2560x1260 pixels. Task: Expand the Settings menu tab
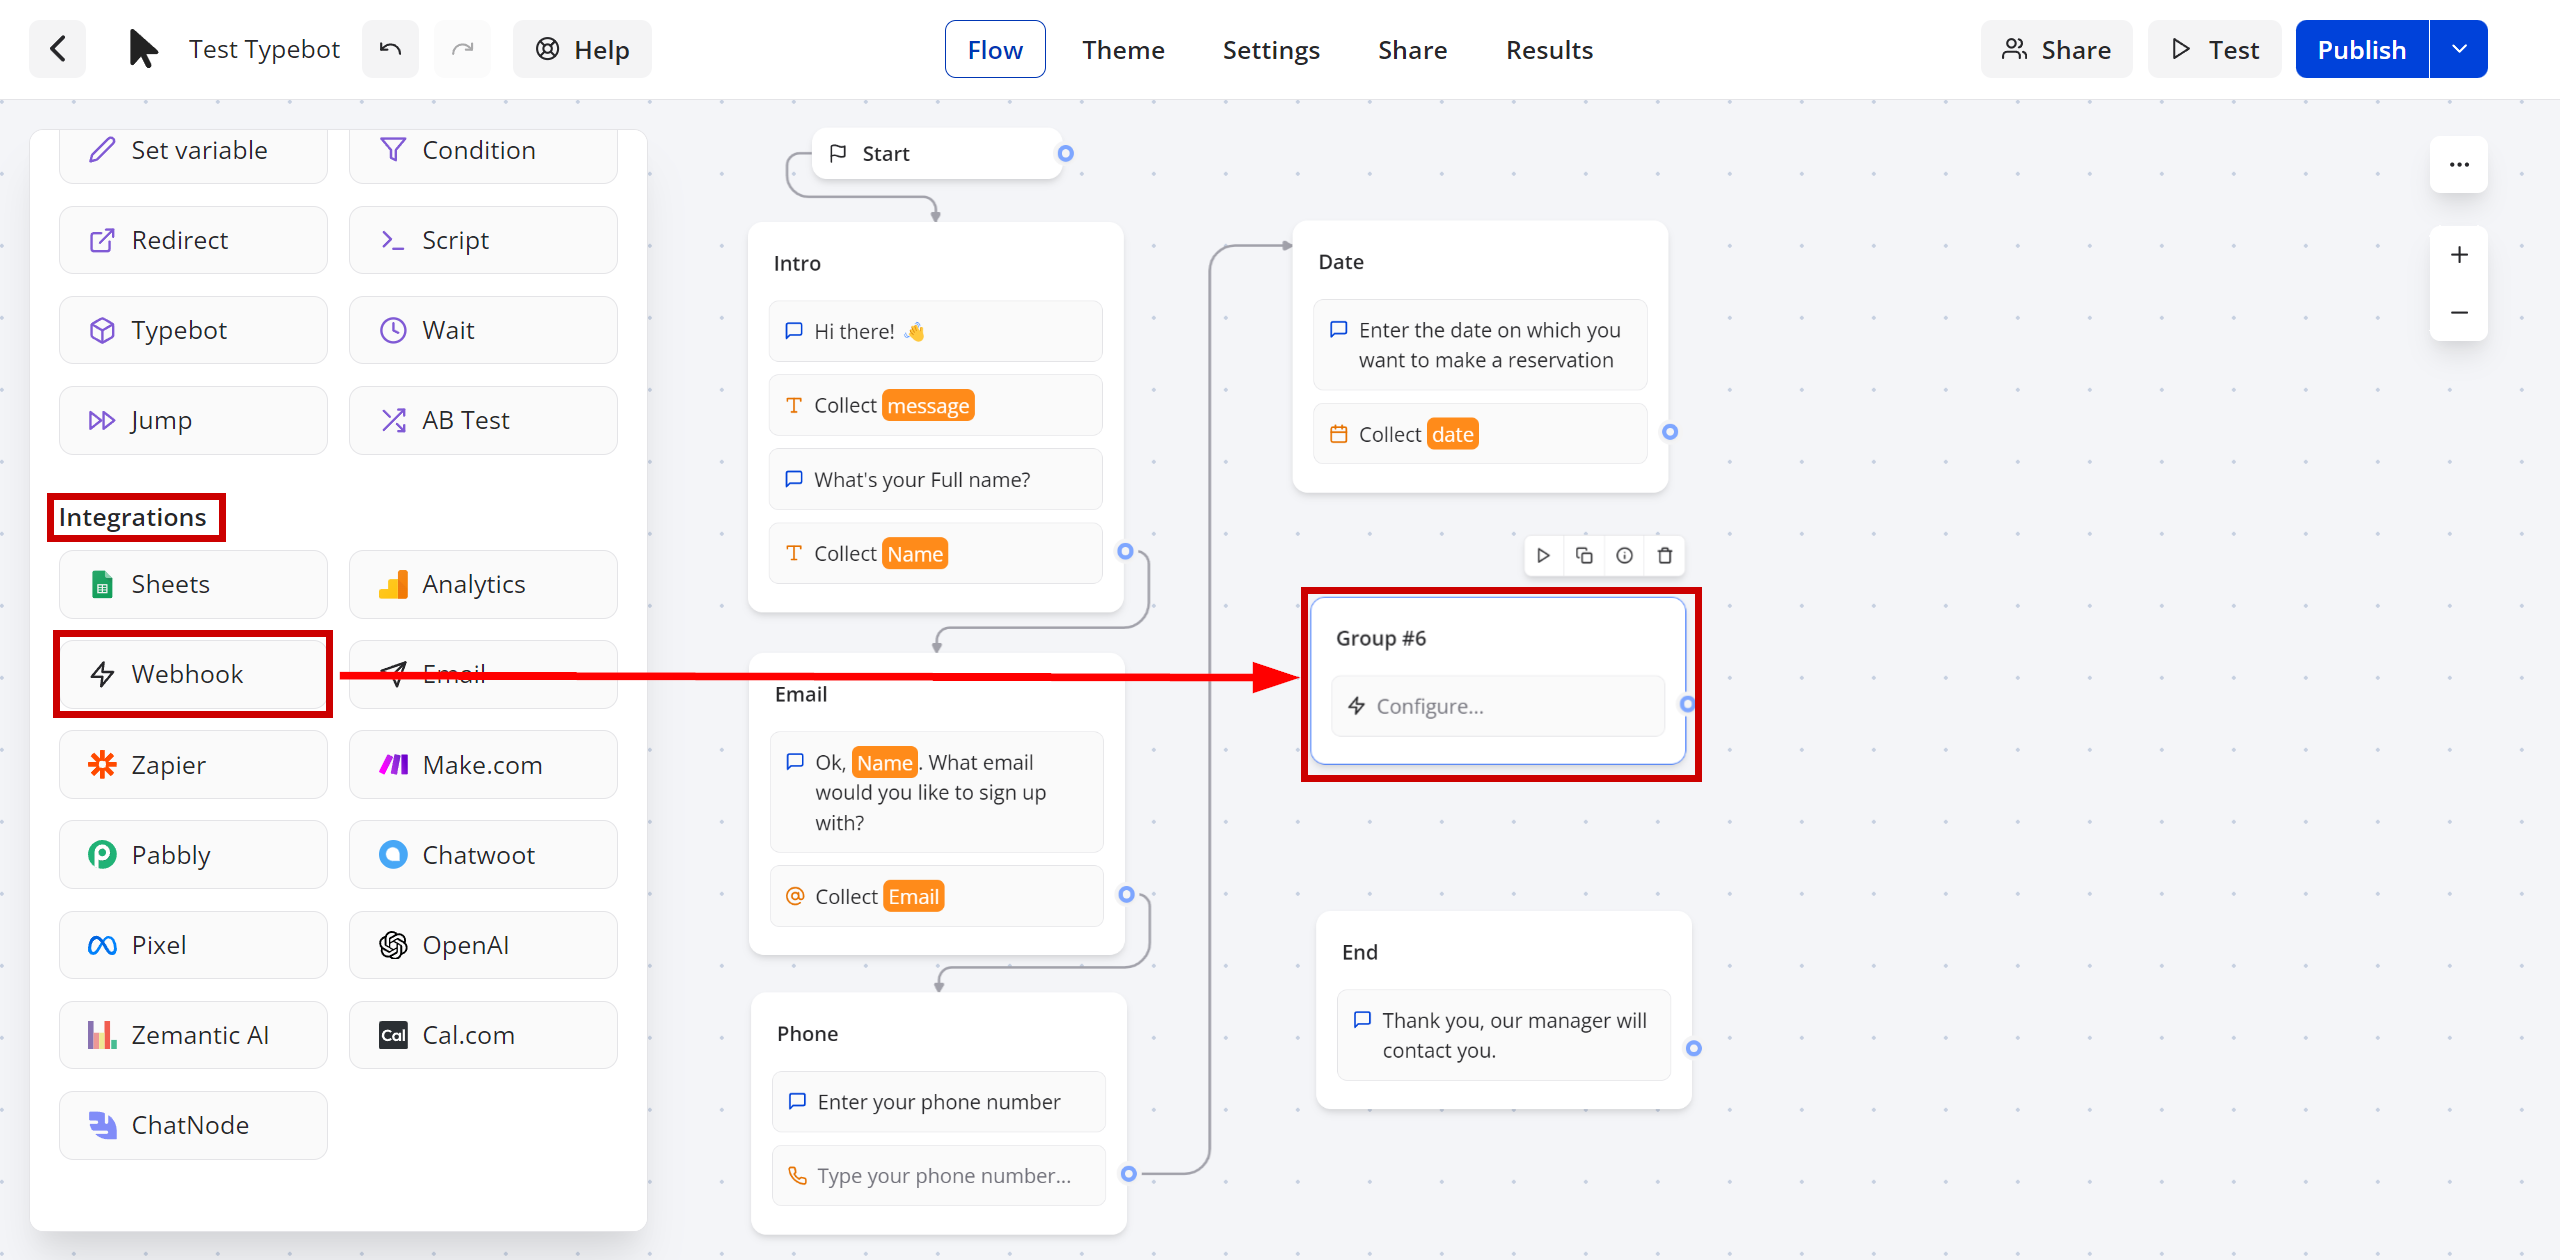point(1270,49)
